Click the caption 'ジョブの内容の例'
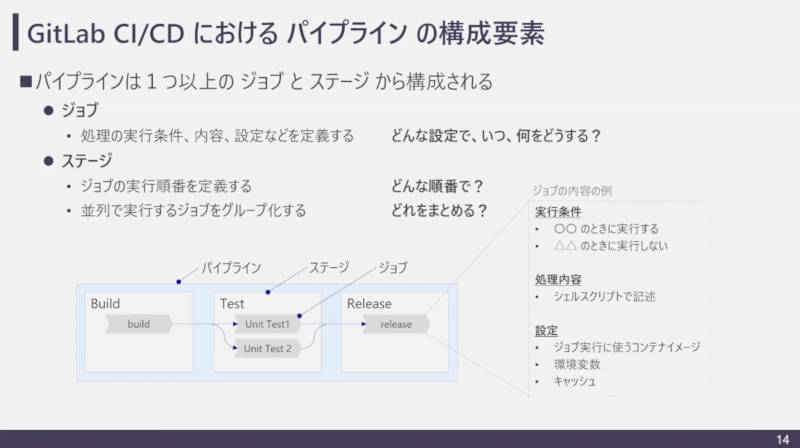Viewport: 800px width, 448px height. click(x=572, y=191)
